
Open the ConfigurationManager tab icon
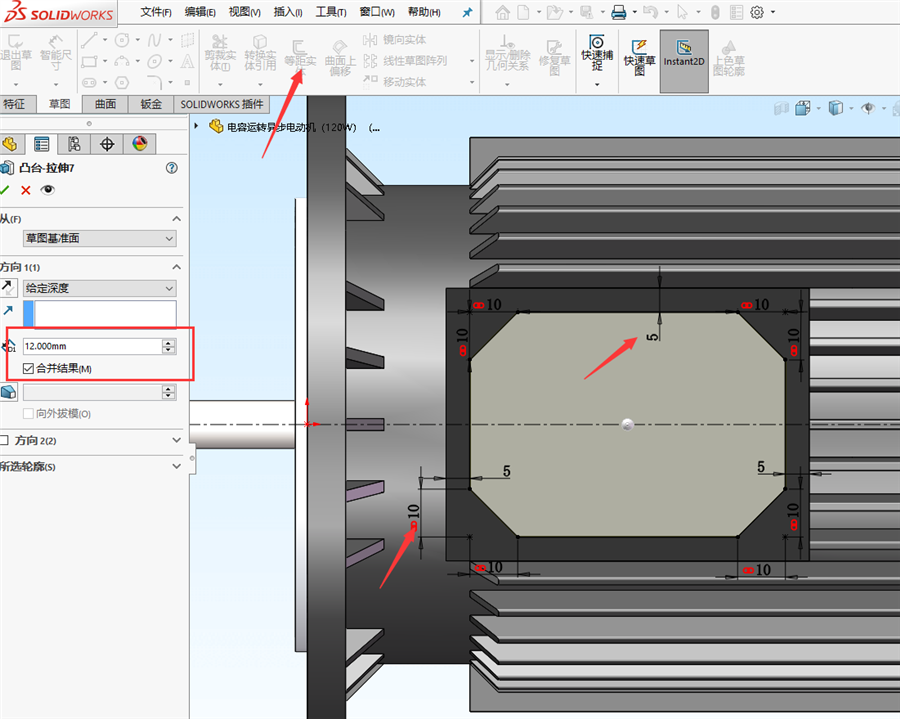coord(74,143)
